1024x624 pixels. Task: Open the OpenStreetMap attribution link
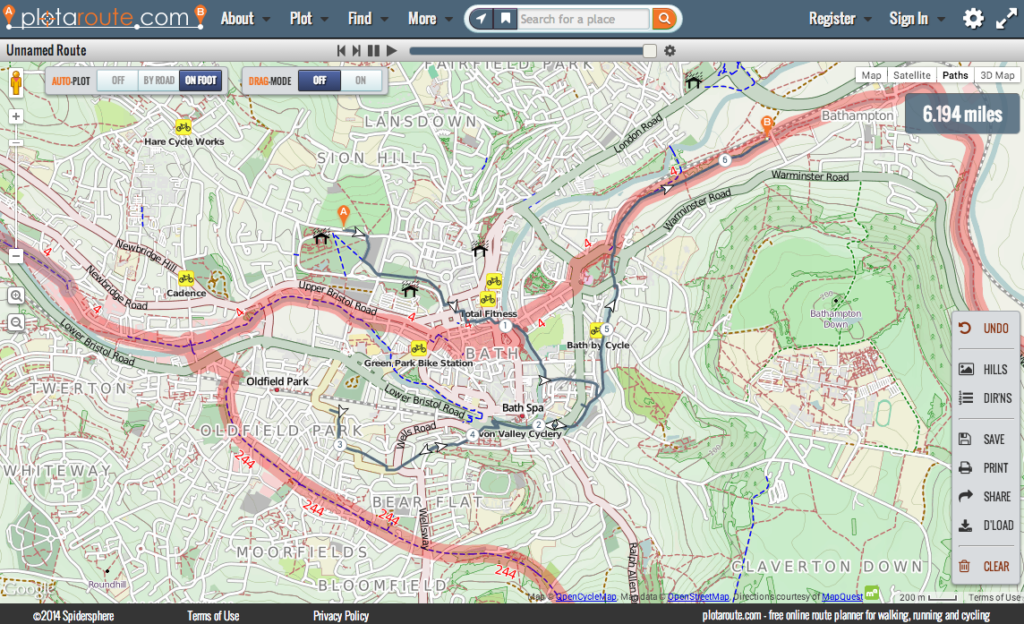[x=698, y=597]
